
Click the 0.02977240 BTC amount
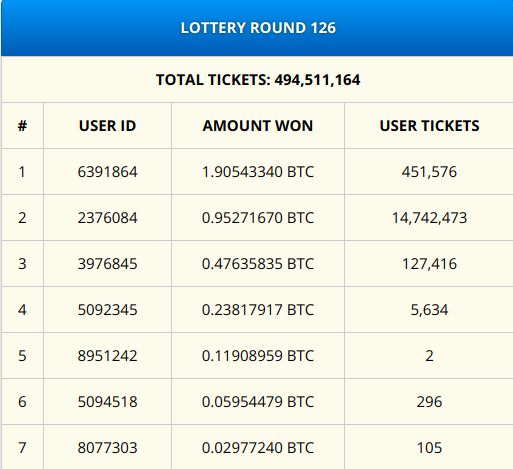[258, 448]
